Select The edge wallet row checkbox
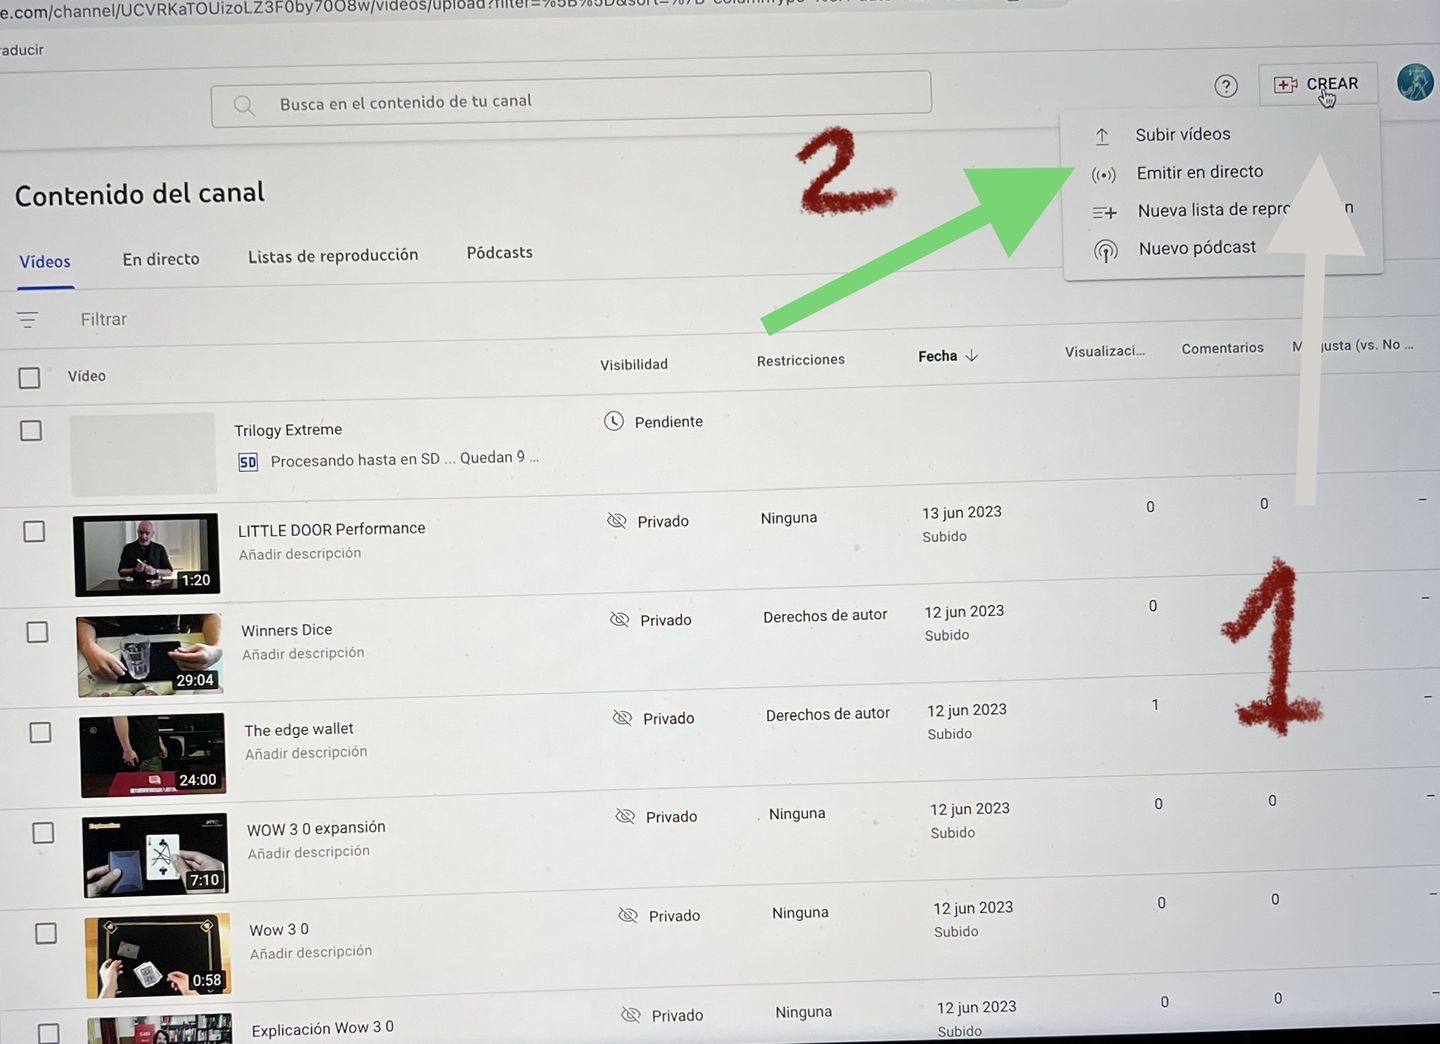The image size is (1440, 1044). pyautogui.click(x=40, y=732)
